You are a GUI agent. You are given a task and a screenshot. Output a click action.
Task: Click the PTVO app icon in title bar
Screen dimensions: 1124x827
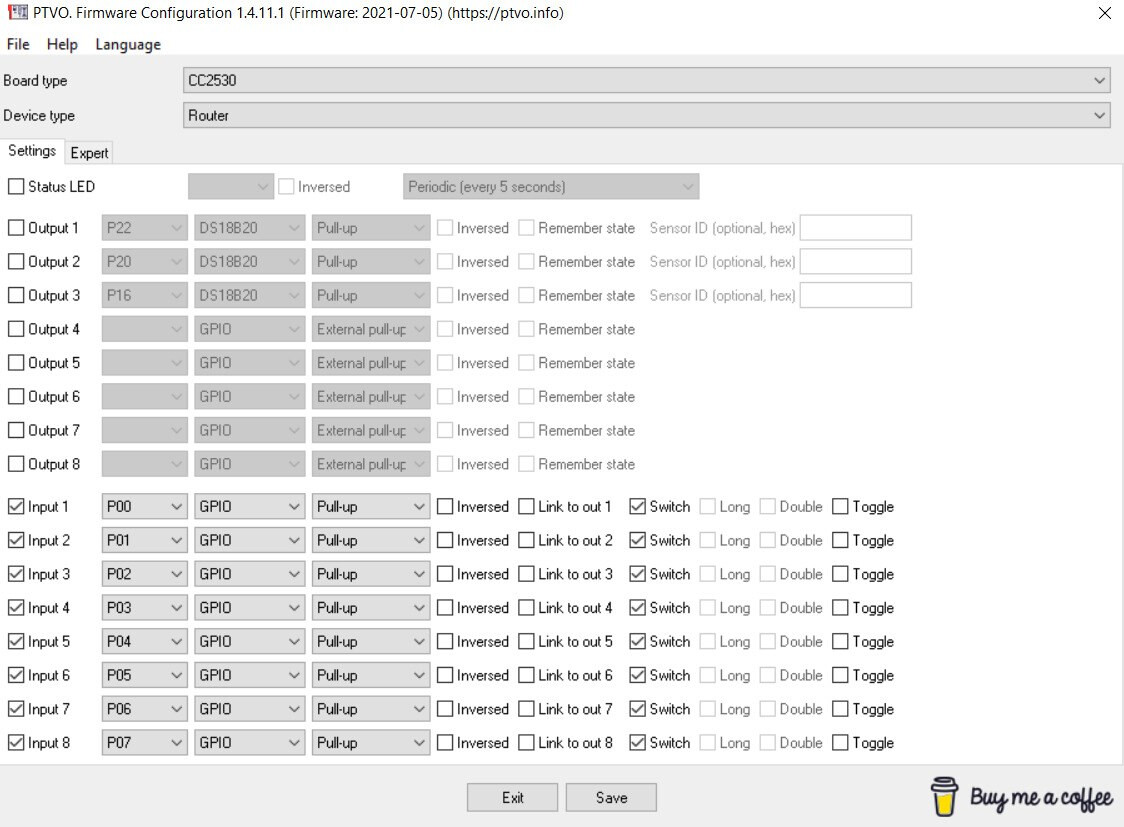[x=17, y=12]
